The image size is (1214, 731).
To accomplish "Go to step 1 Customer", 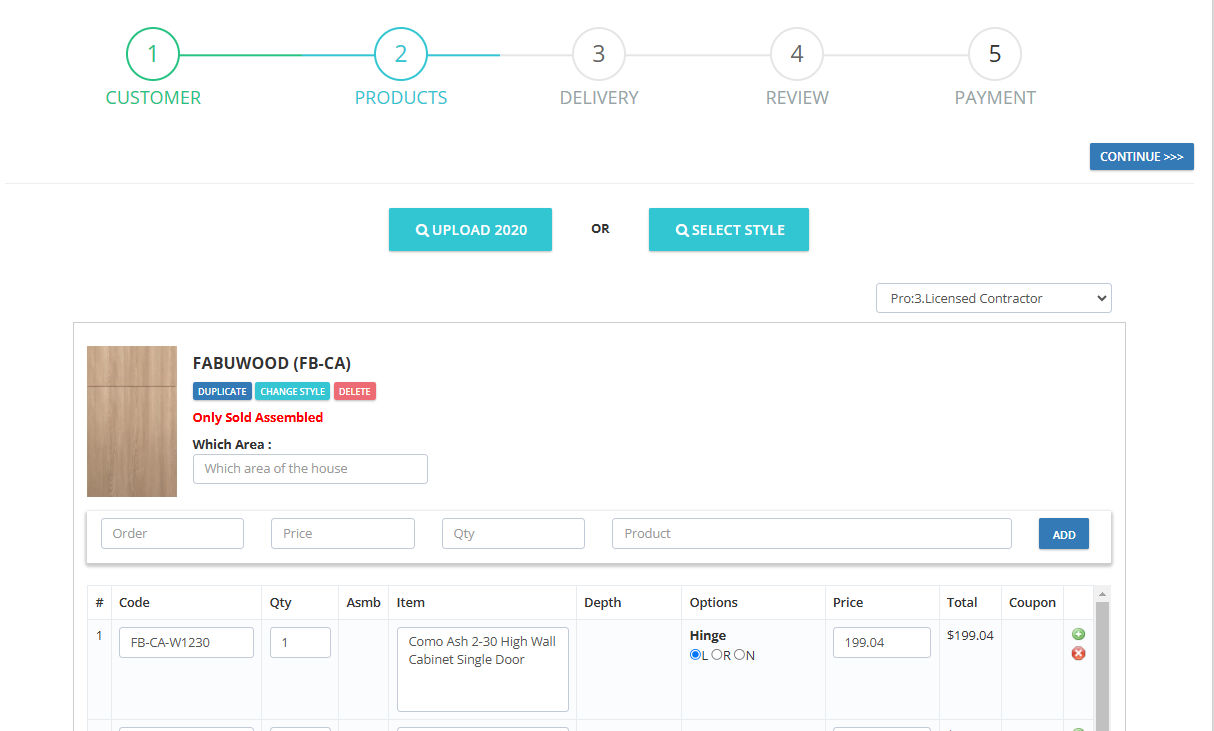I will click(153, 54).
